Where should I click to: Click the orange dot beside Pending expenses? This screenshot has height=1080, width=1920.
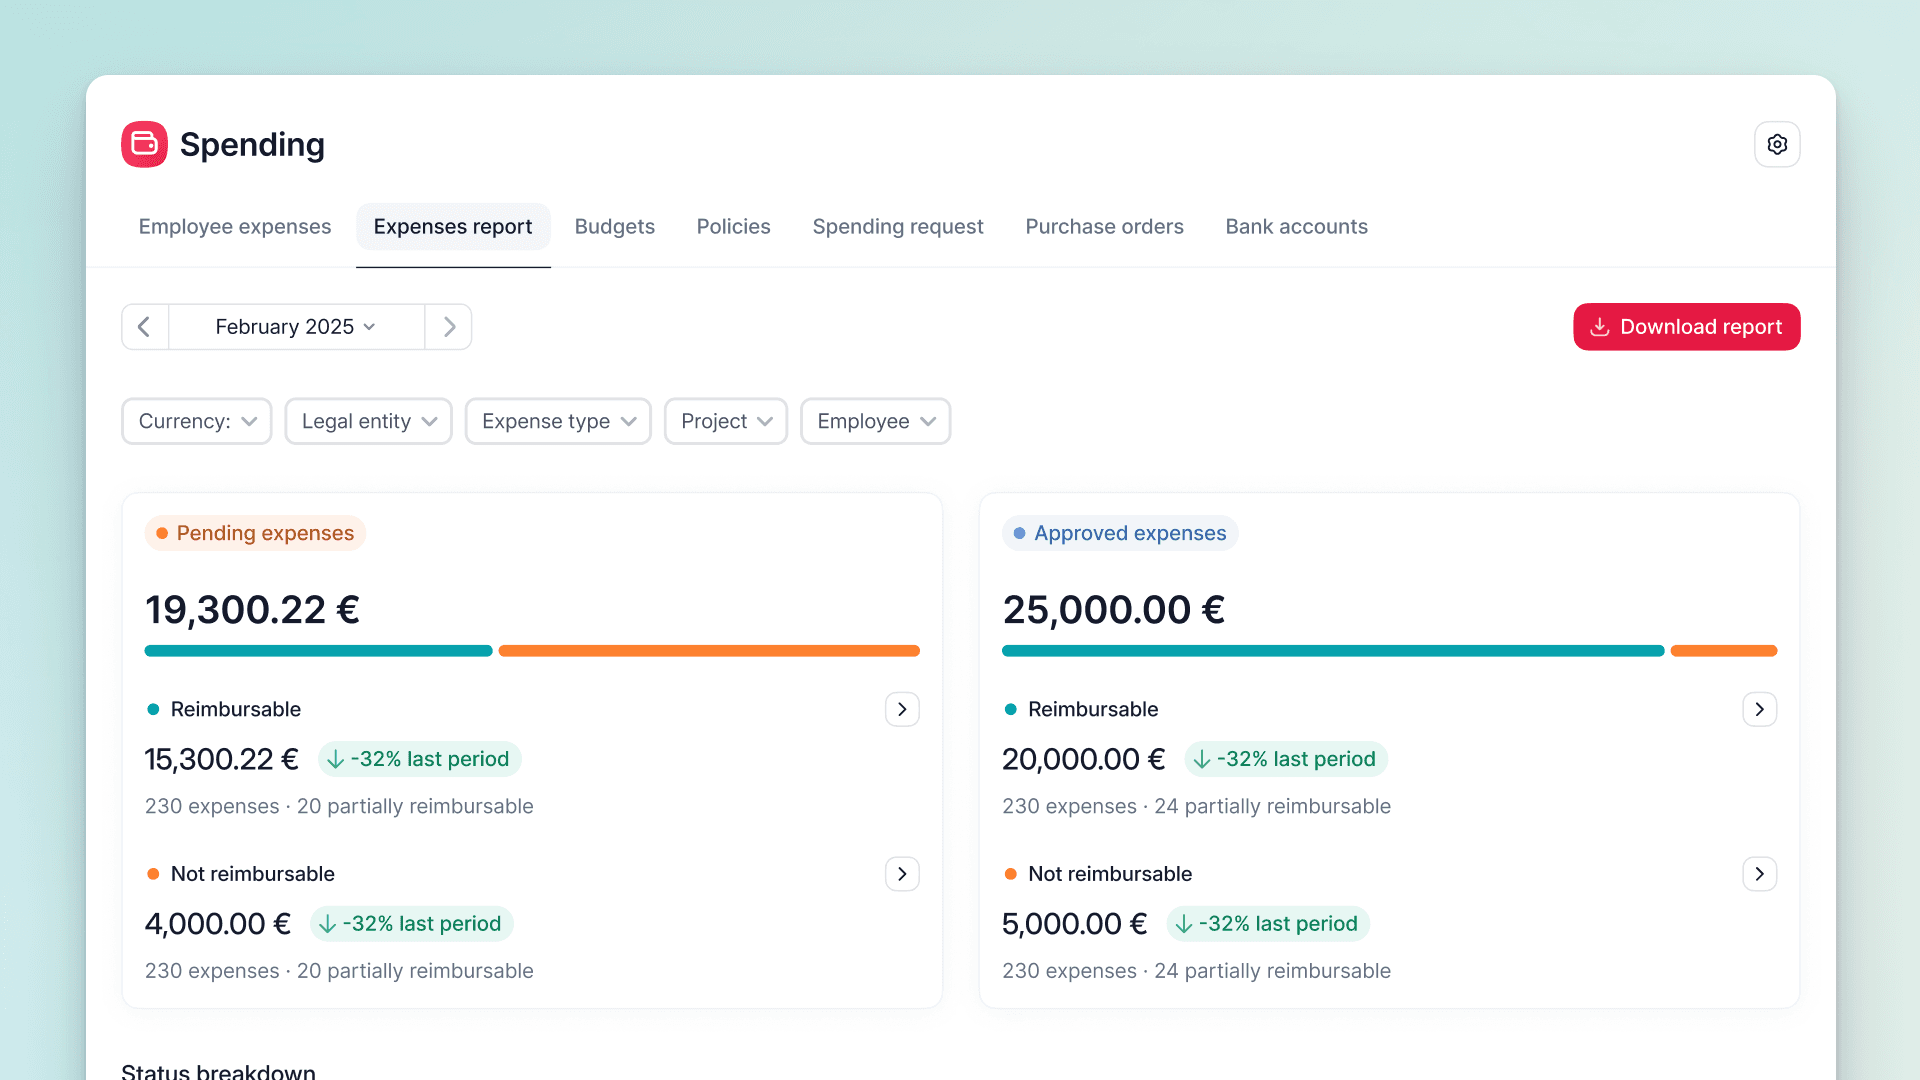[x=161, y=533]
